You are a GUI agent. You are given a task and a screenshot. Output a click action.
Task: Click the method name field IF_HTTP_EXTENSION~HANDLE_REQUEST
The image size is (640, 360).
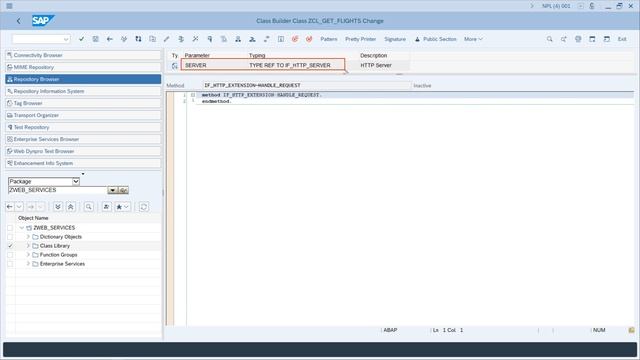[306, 85]
